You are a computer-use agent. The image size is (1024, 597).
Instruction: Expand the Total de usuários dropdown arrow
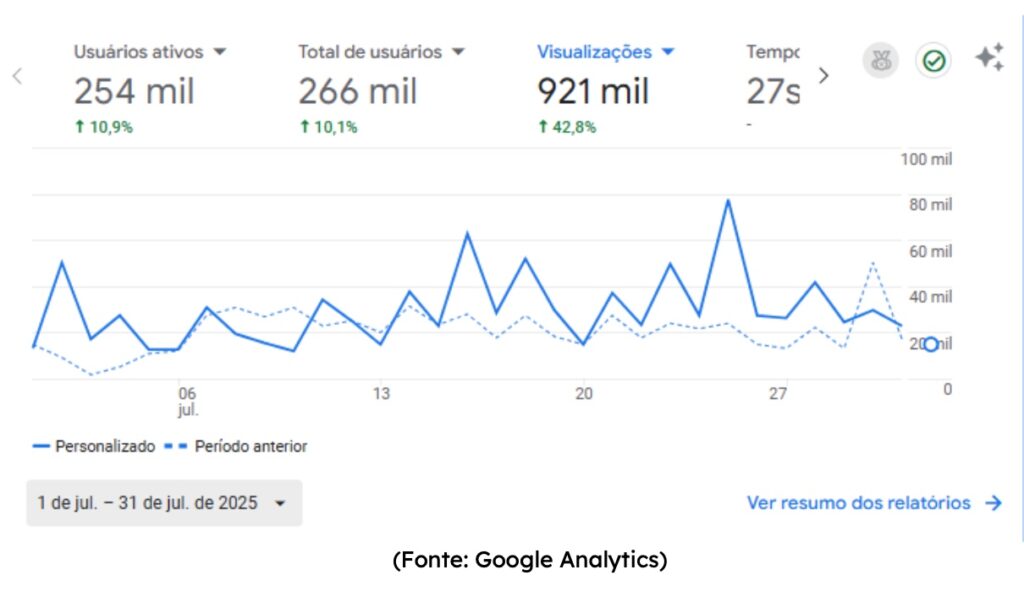tap(458, 52)
